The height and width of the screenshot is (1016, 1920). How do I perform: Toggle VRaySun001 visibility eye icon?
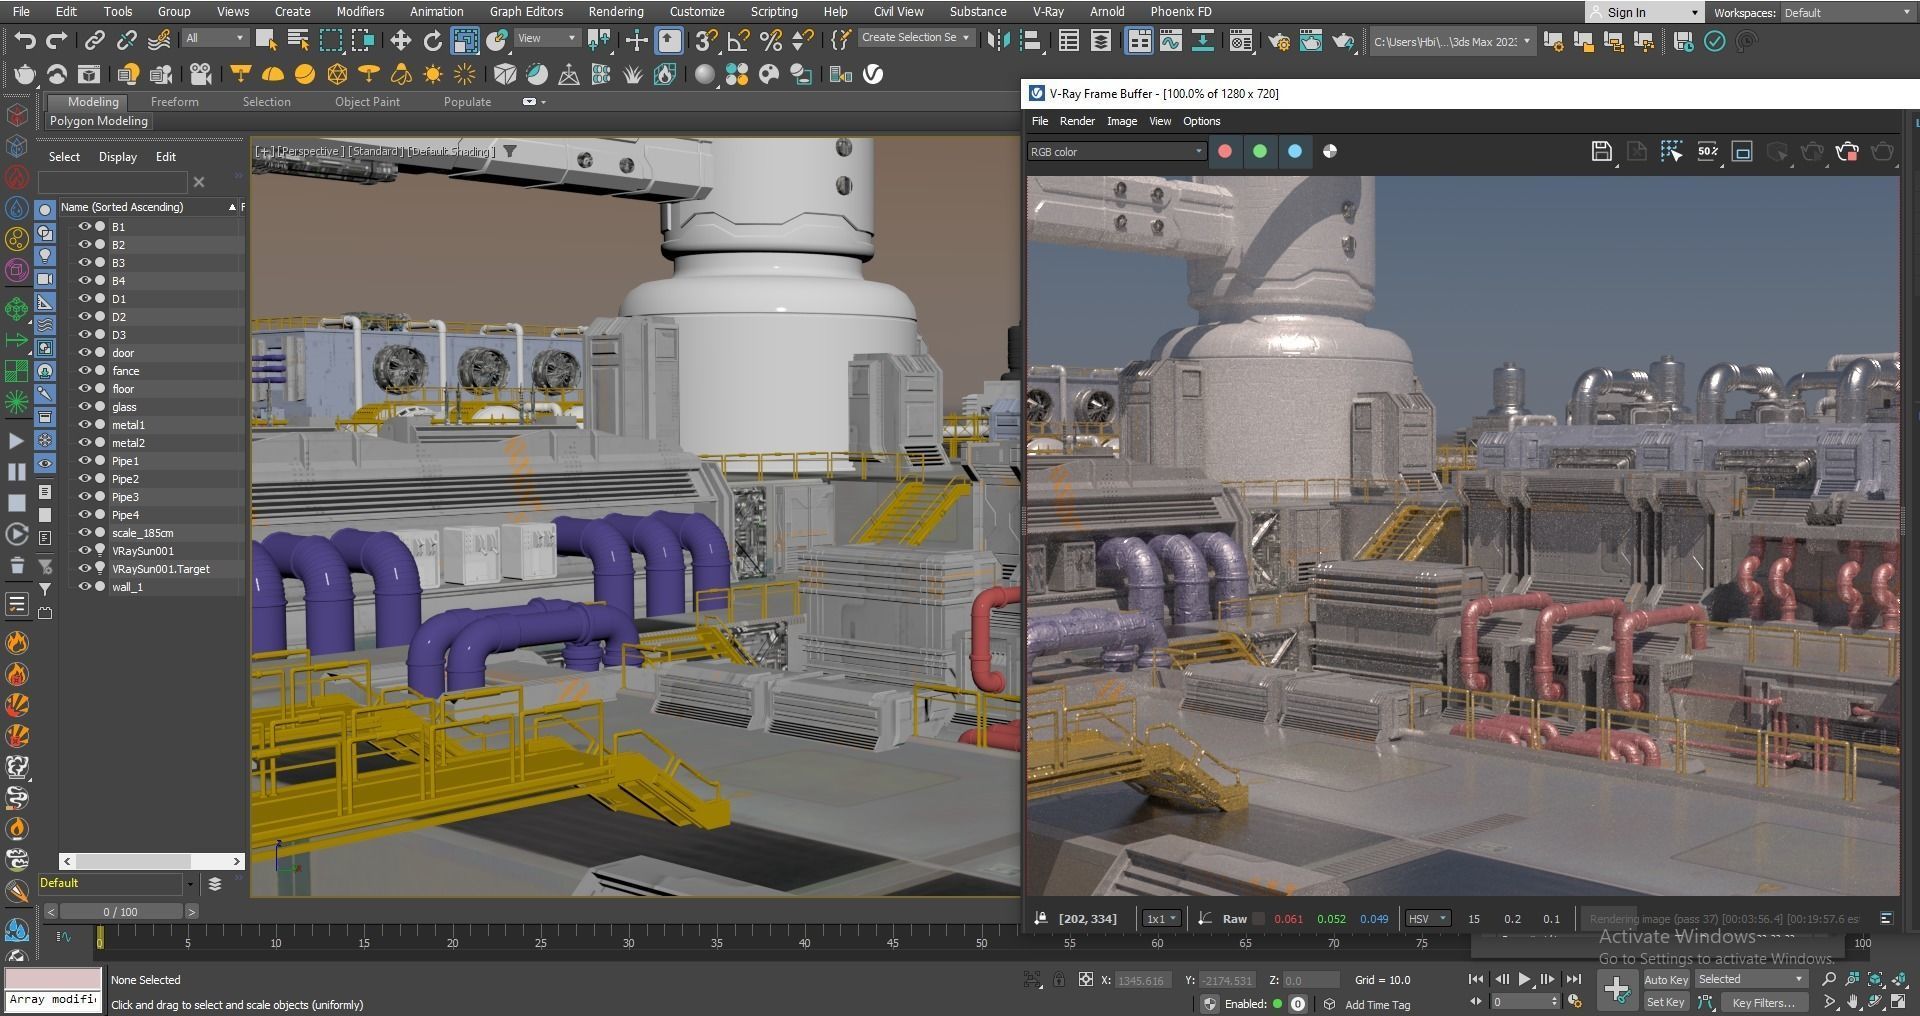(x=85, y=550)
